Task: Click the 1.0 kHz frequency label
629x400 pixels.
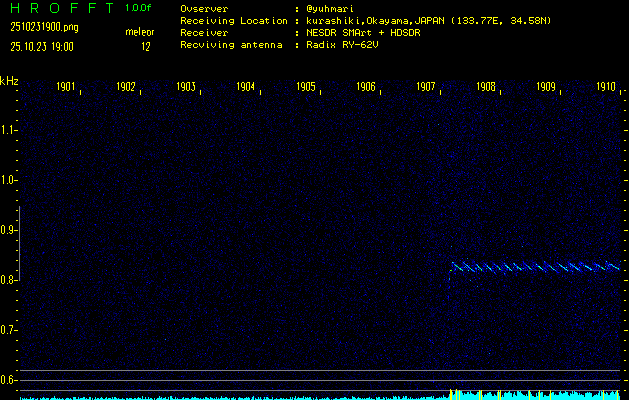Action: 7,180
